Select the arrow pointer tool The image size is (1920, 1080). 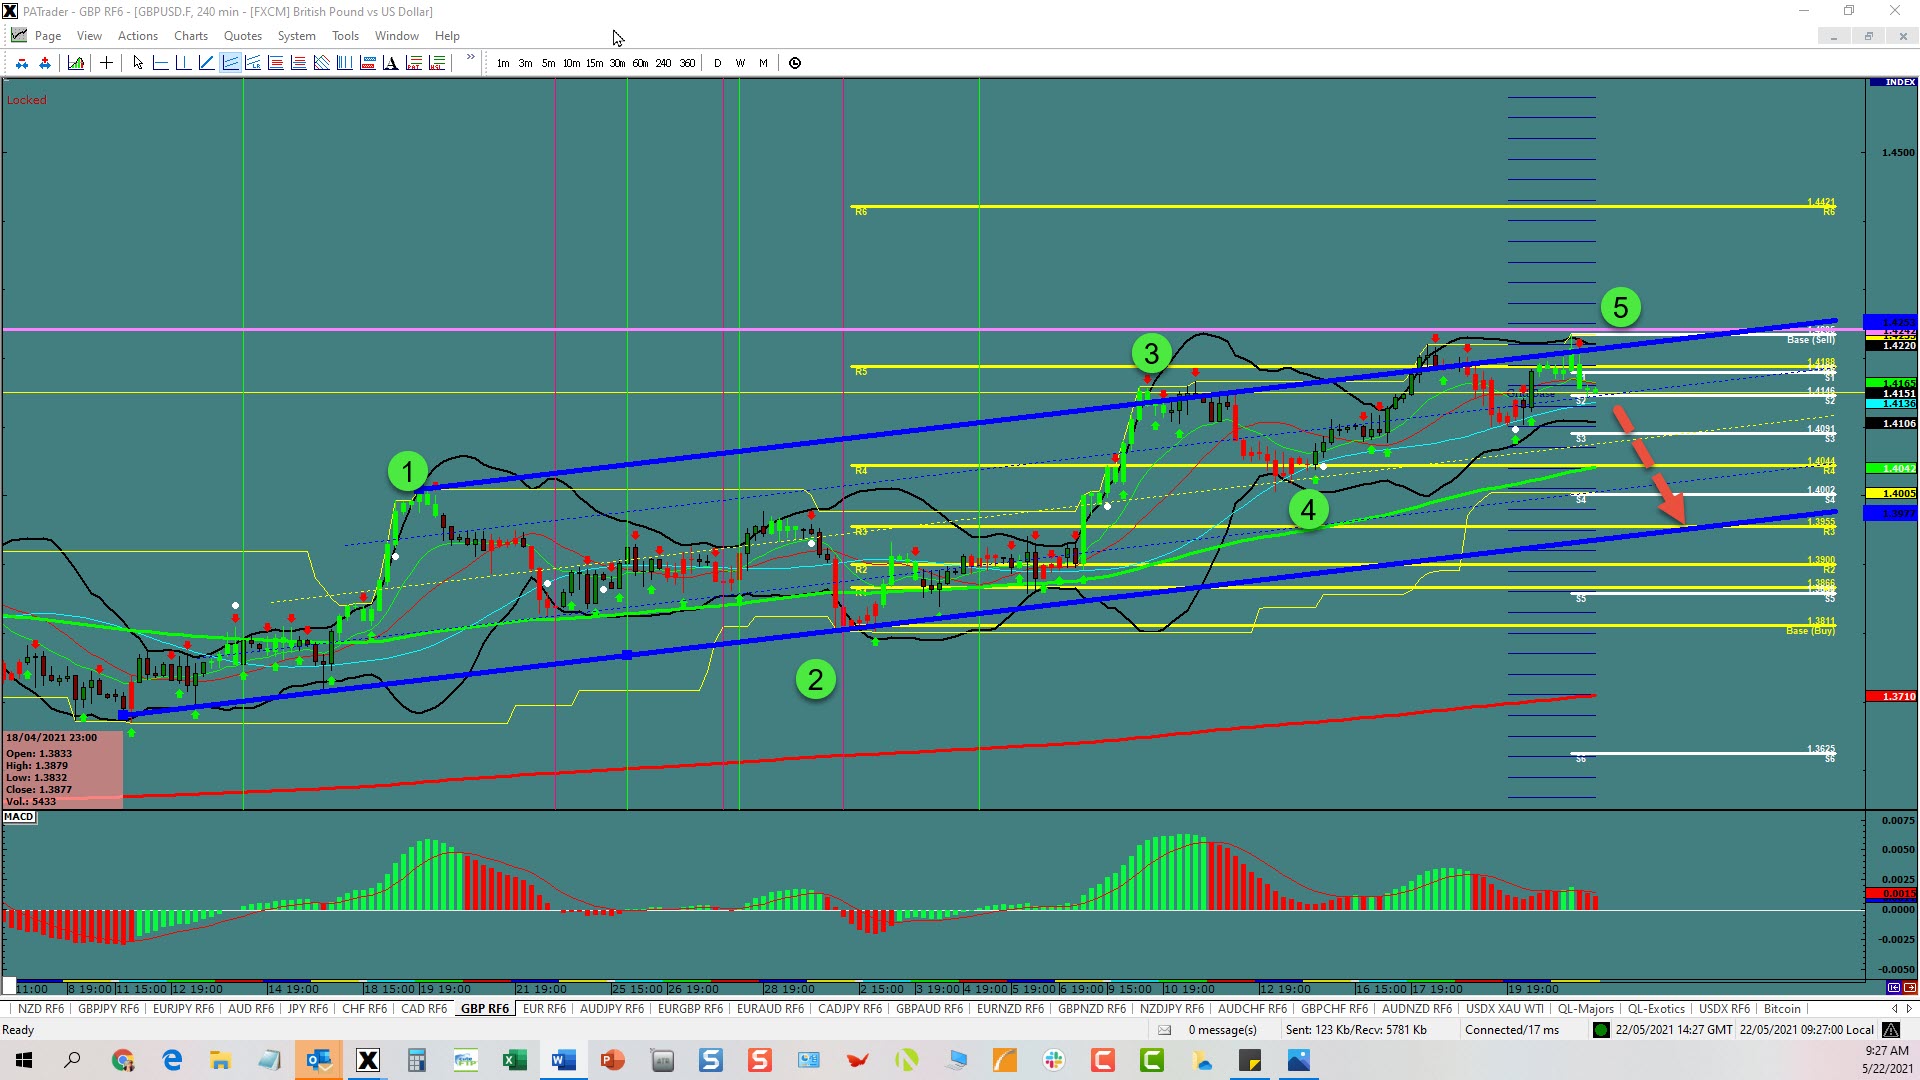[138, 63]
